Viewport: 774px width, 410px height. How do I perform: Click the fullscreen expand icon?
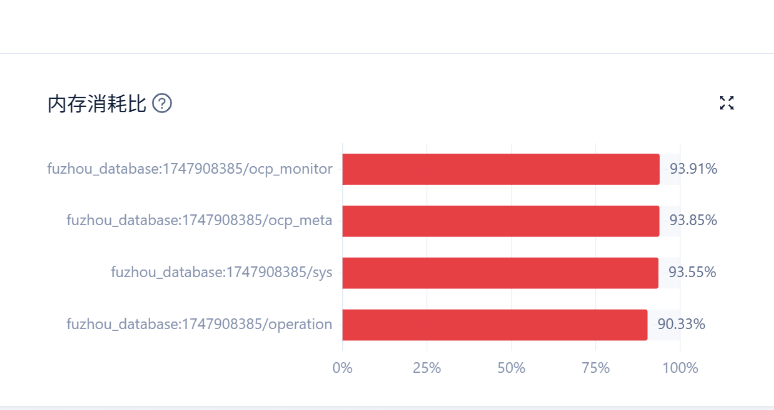coord(727,103)
